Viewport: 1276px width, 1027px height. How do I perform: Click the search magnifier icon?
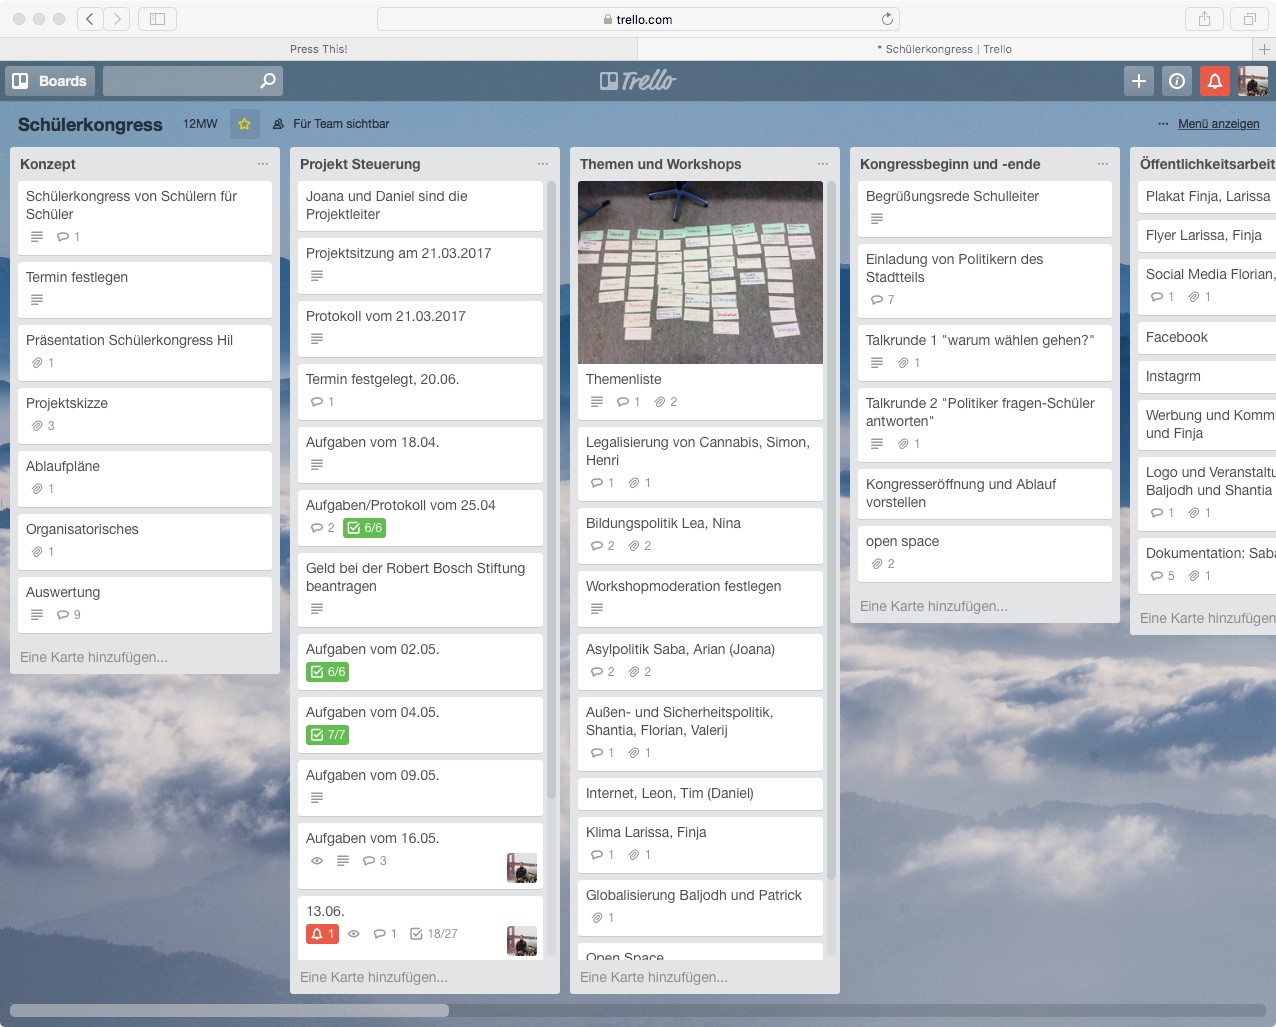(267, 81)
